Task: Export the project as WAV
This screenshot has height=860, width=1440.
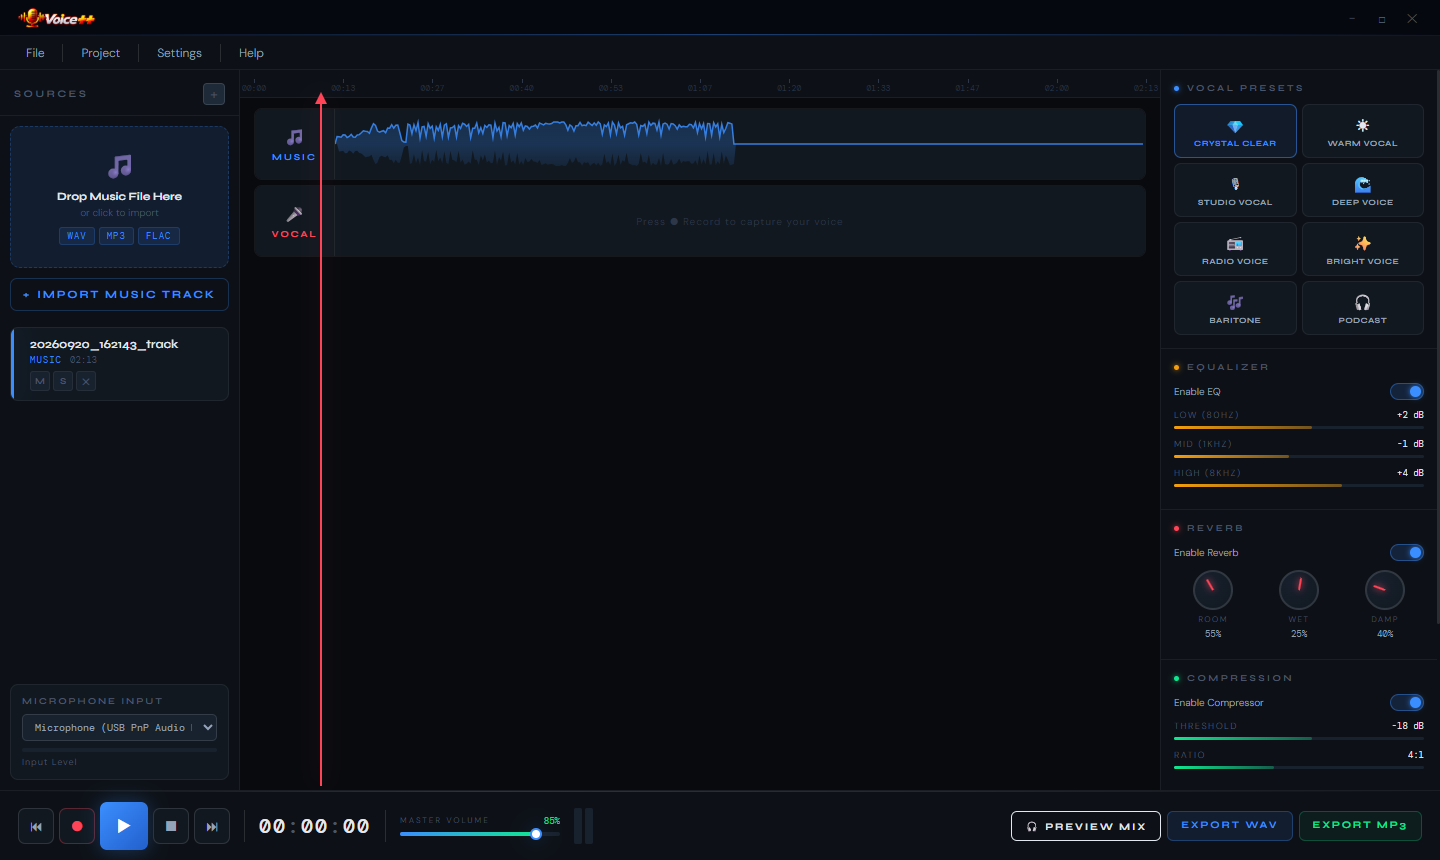Action: point(1229,825)
